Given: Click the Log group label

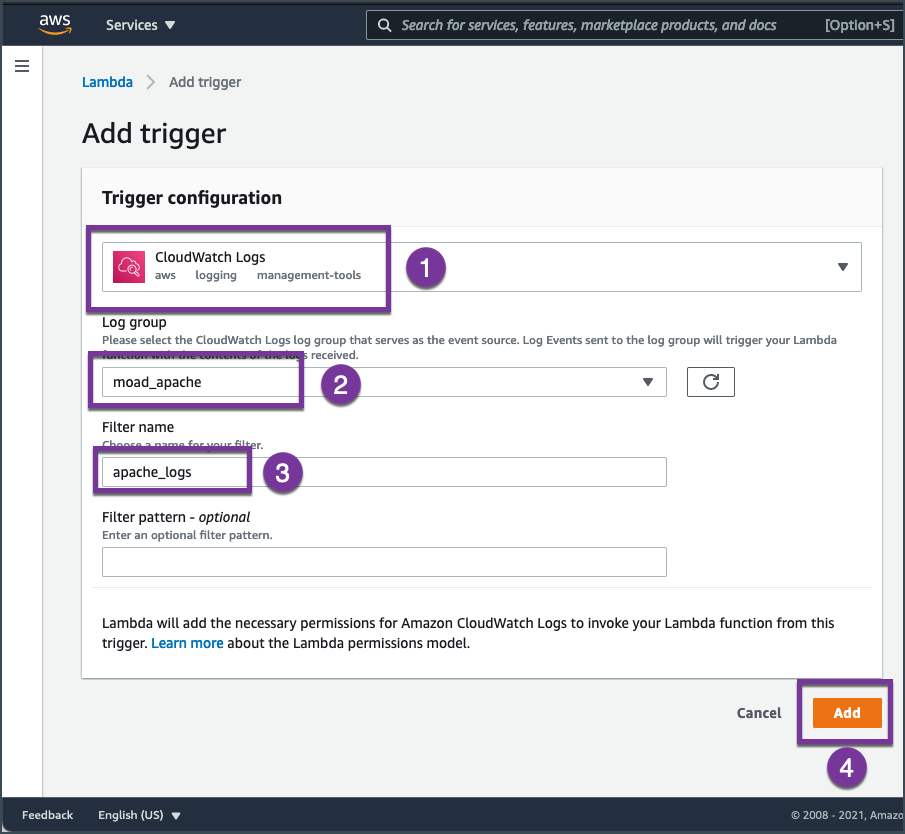Looking at the screenshot, I should (134, 322).
